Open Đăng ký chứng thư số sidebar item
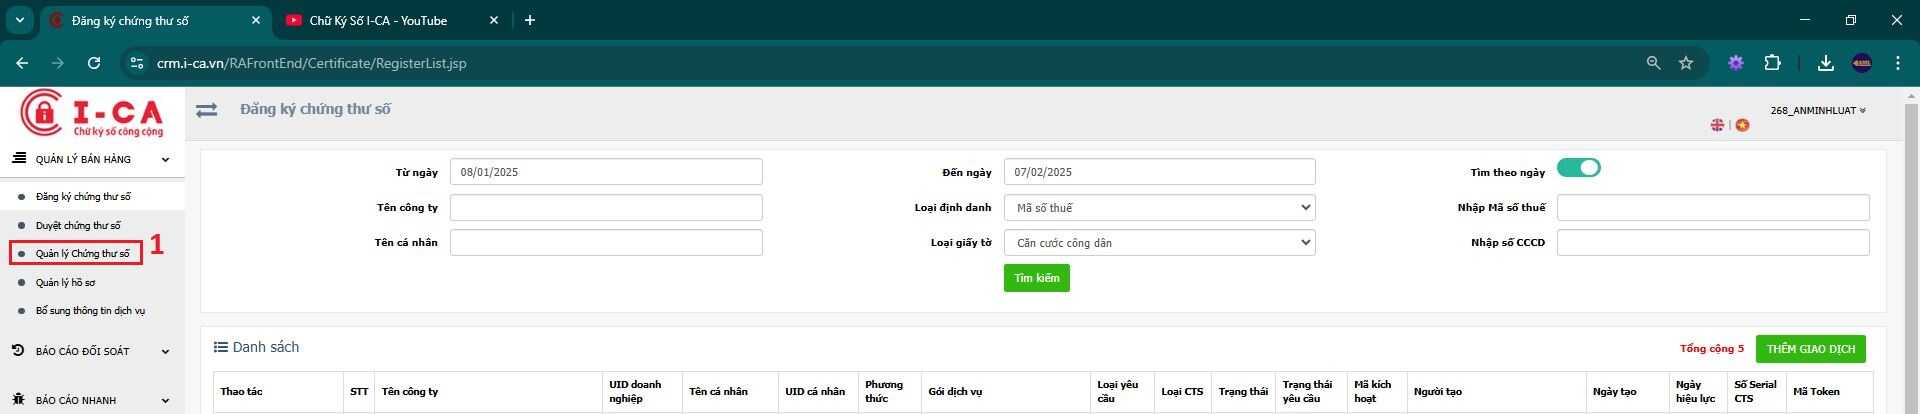The width and height of the screenshot is (1920, 414). pos(83,197)
